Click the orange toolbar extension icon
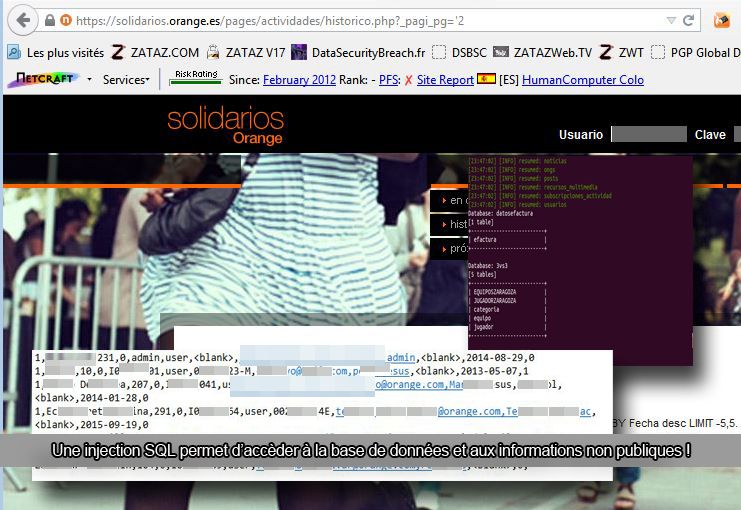Screen dimensions: 741x510 pyautogui.click(x=722, y=20)
